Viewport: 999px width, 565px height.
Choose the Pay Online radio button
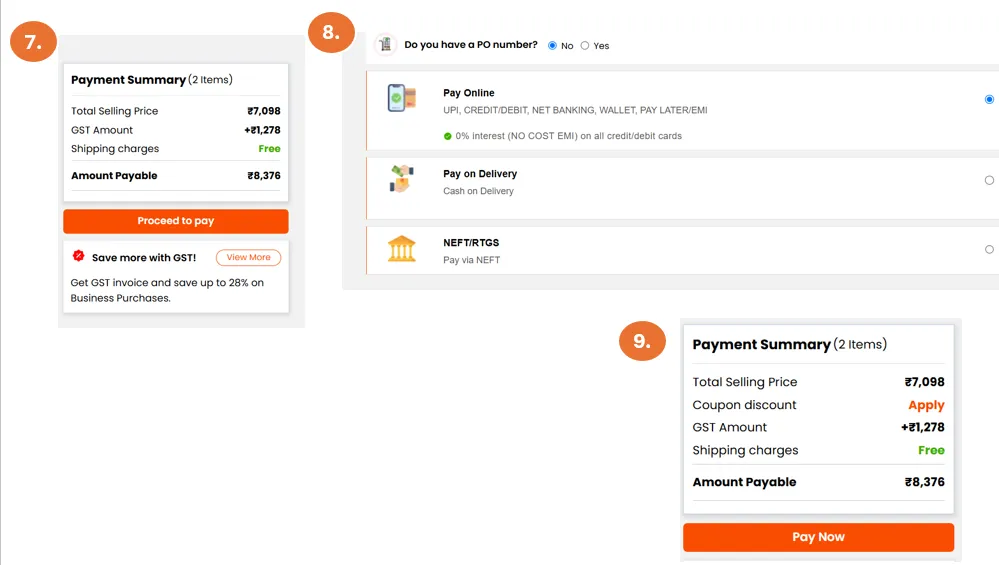(x=989, y=99)
